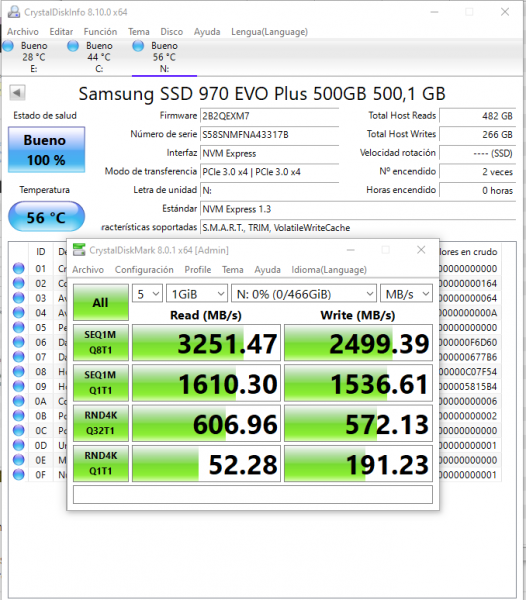The height and width of the screenshot is (600, 526).
Task: Click status orb for attribute ID 0F
Action: [x=18, y=474]
